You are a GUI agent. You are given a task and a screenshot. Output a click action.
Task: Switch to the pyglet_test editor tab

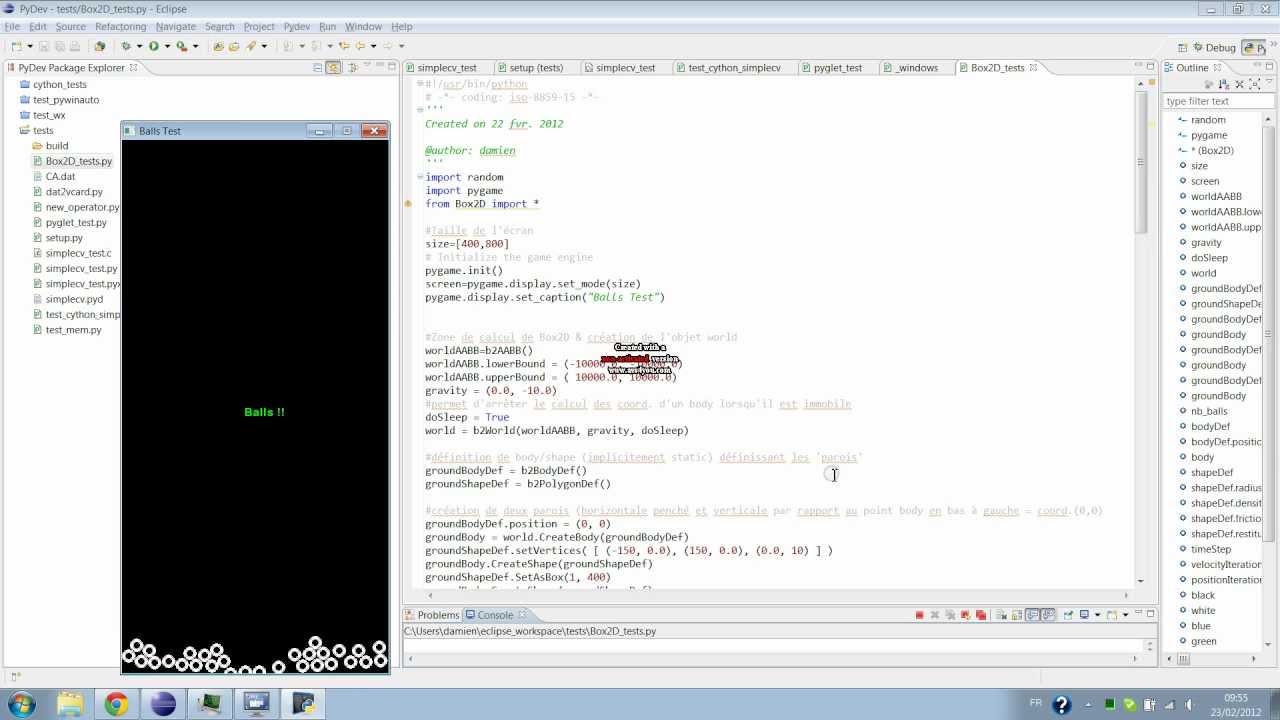[x=830, y=68]
